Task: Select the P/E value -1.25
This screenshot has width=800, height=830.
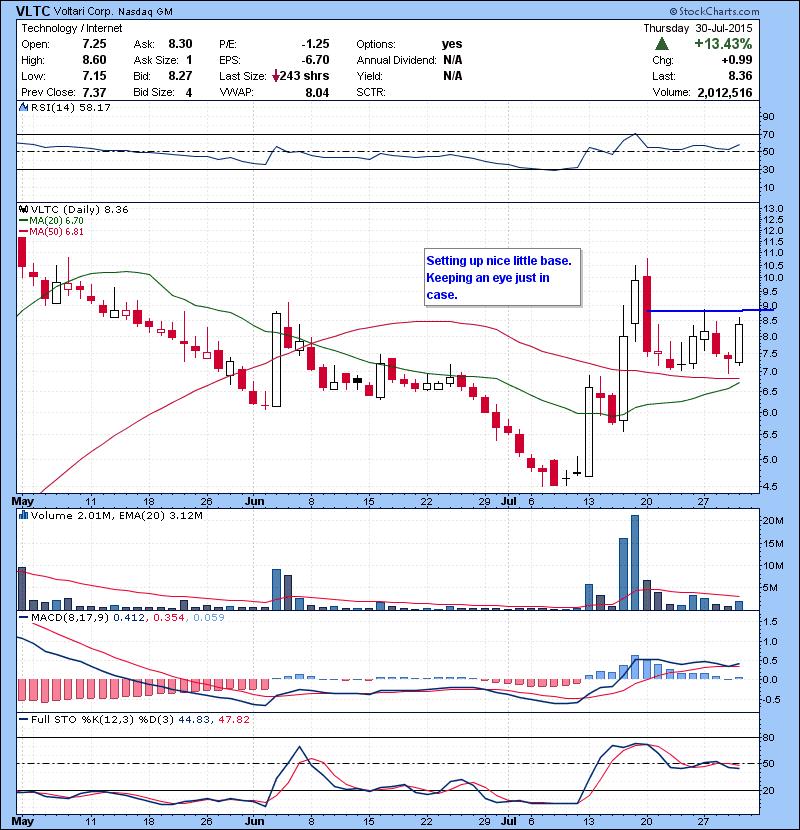Action: (316, 44)
